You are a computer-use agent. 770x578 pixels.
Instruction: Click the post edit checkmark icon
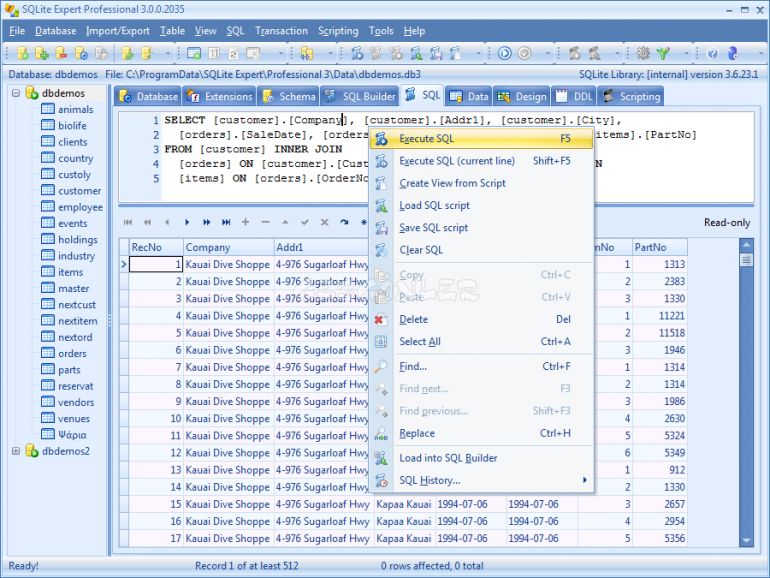pyautogui.click(x=305, y=222)
